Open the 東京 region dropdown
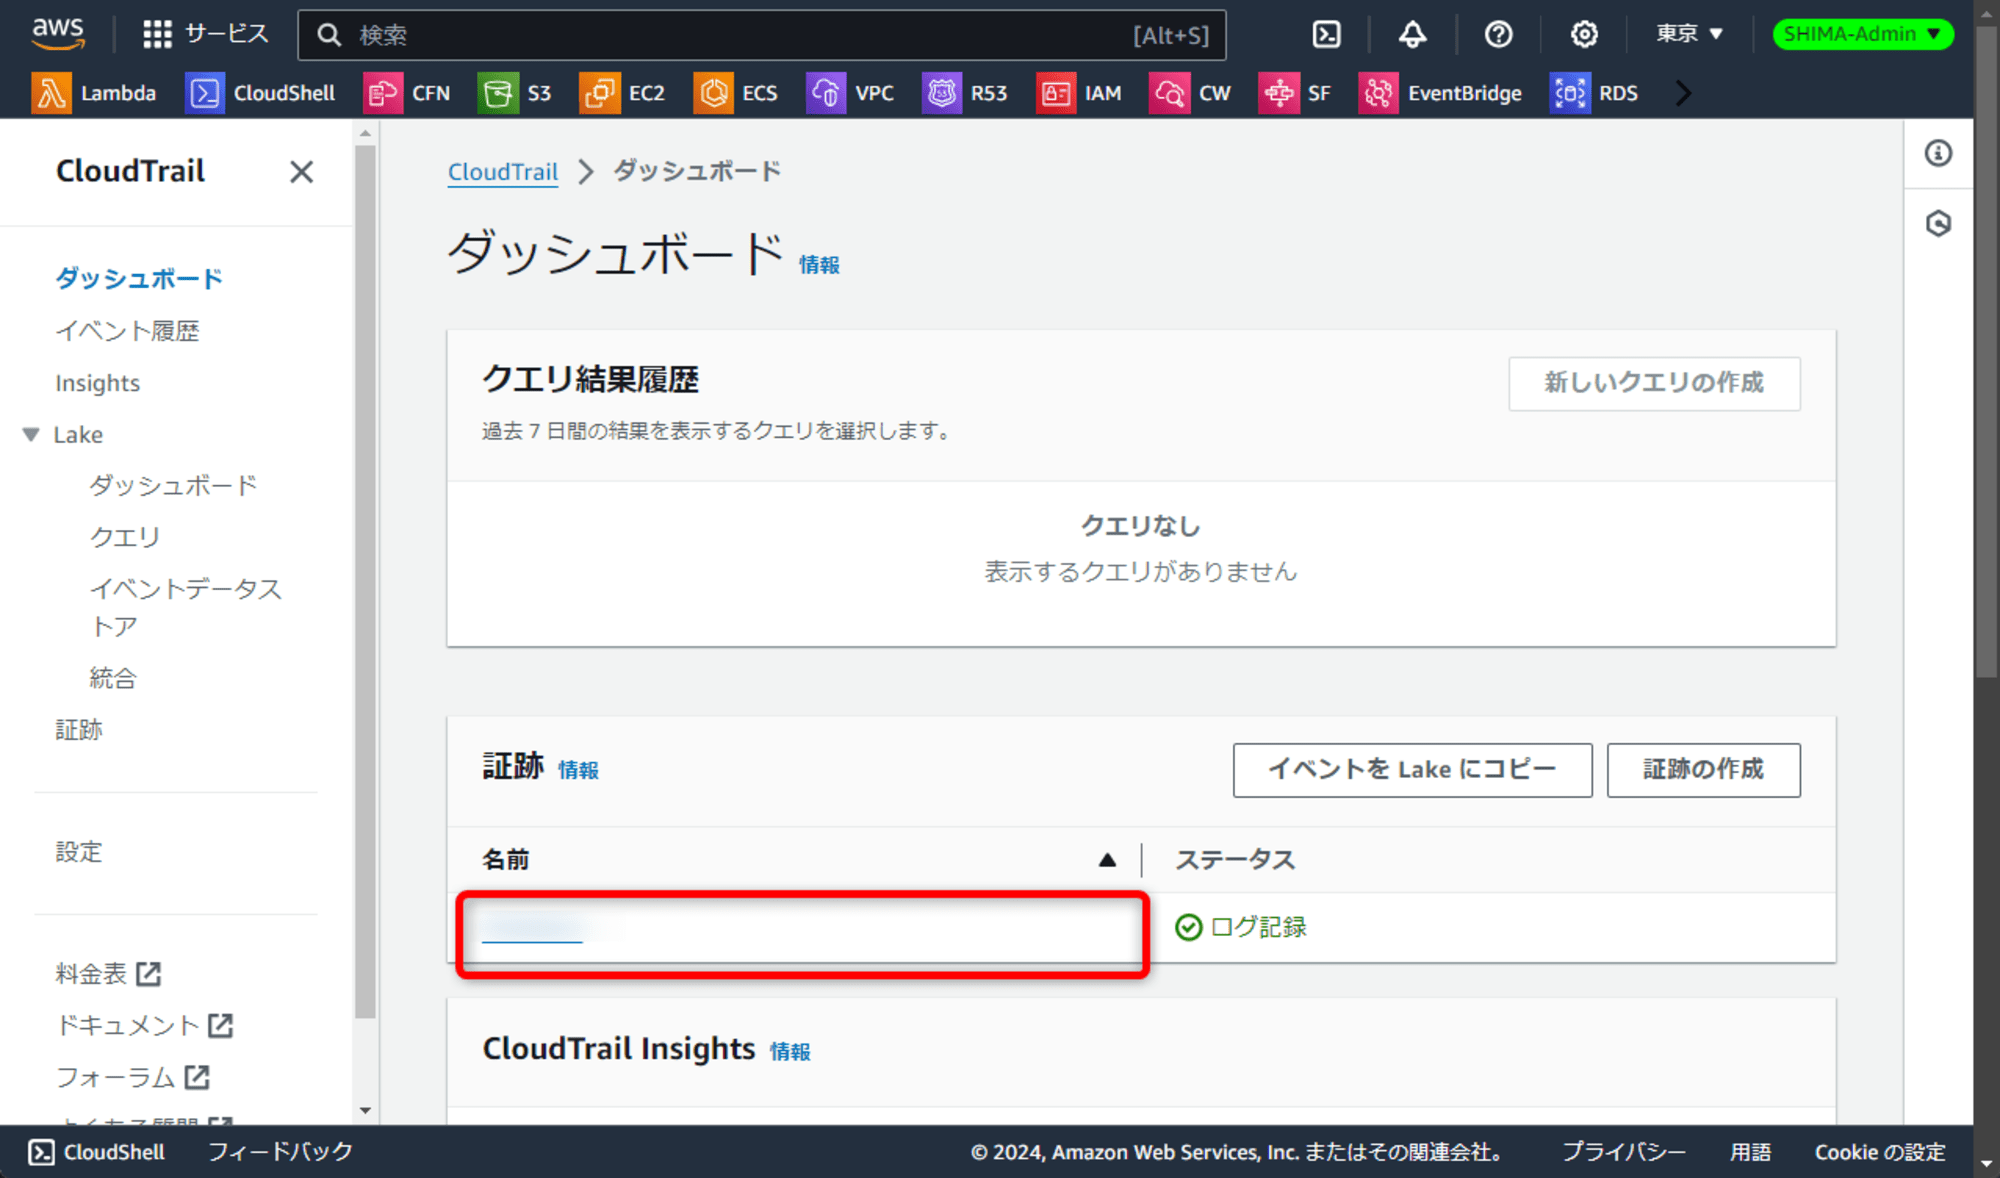 coord(1689,34)
